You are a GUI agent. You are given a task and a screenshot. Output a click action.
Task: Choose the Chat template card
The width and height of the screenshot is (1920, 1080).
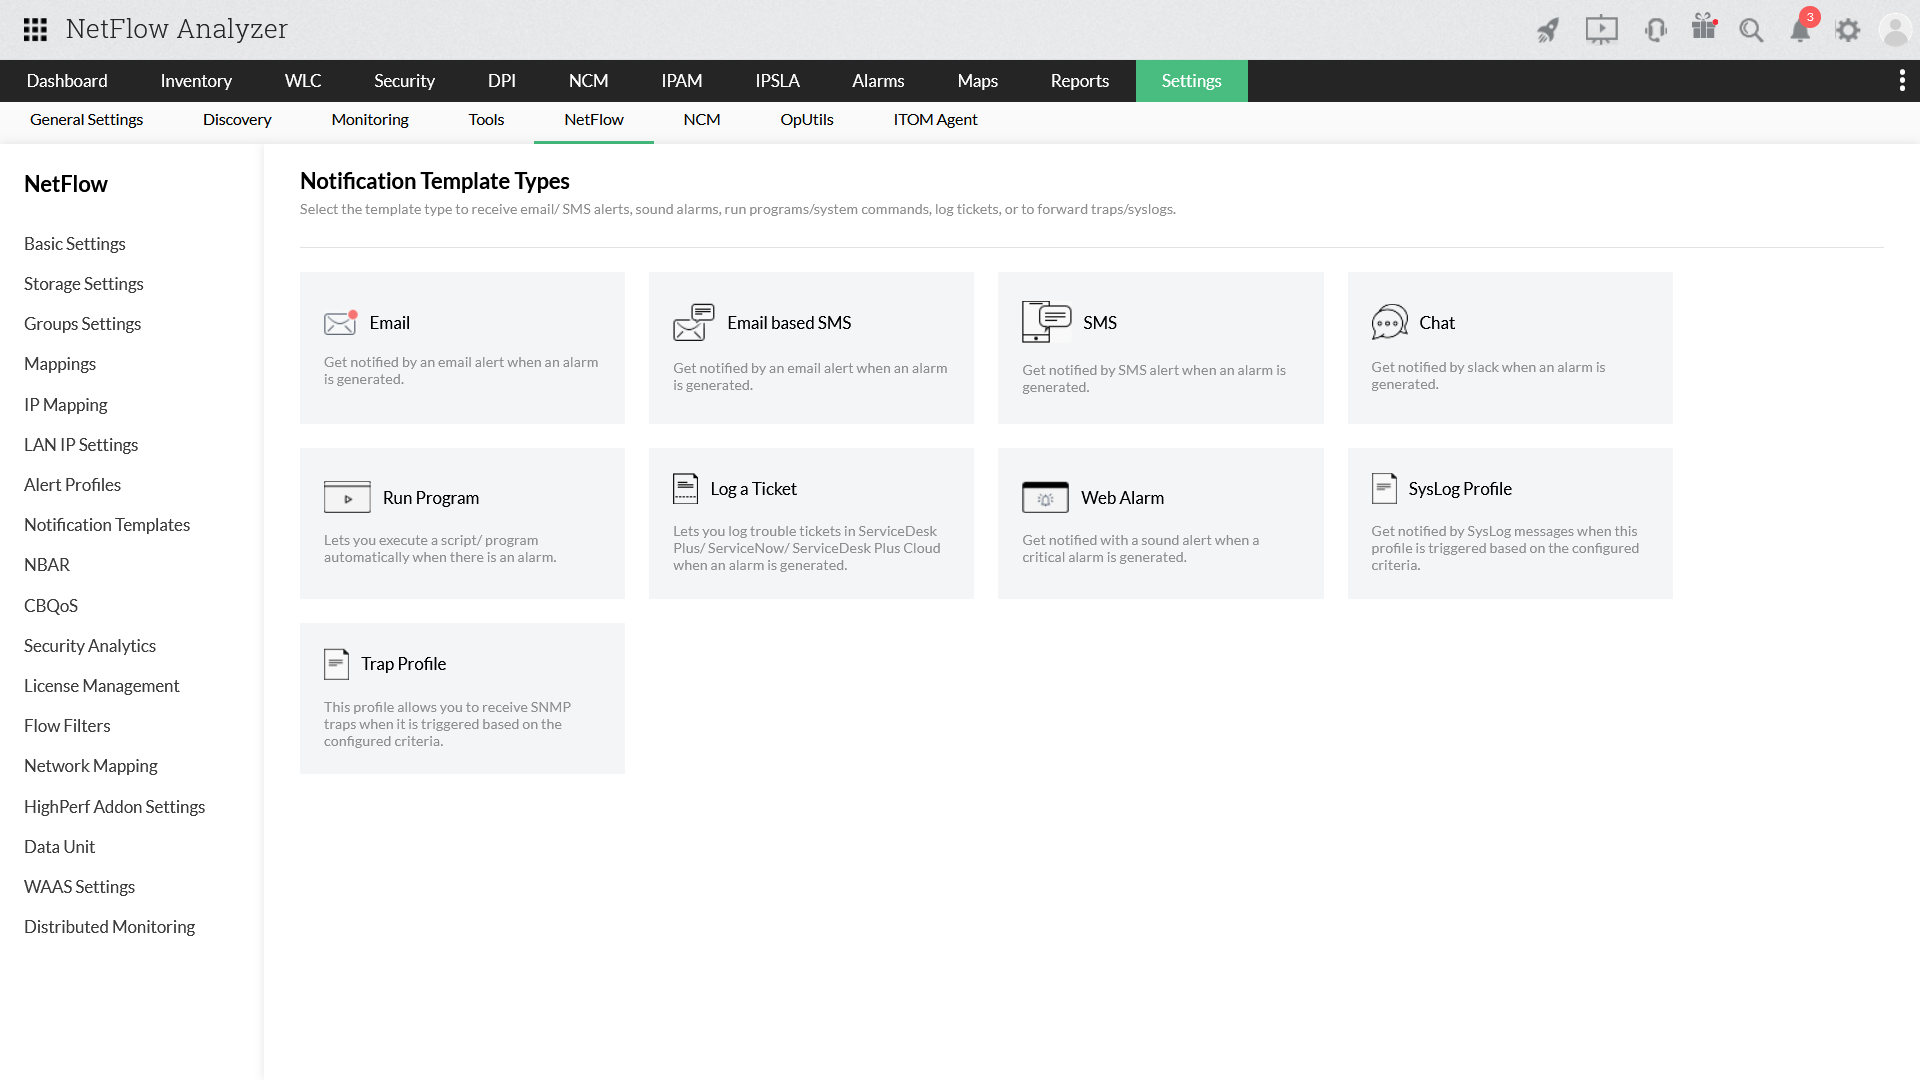1509,347
